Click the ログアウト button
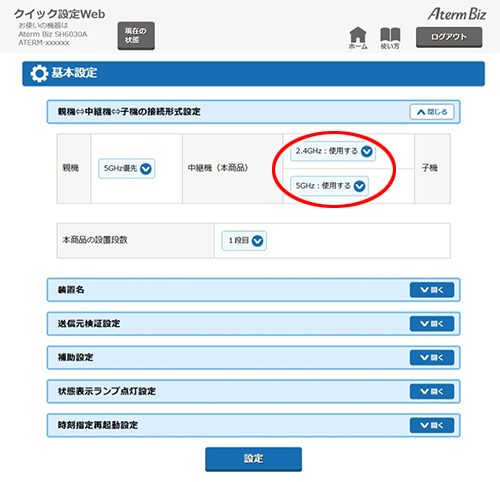The height and width of the screenshot is (482, 500). 449,37
